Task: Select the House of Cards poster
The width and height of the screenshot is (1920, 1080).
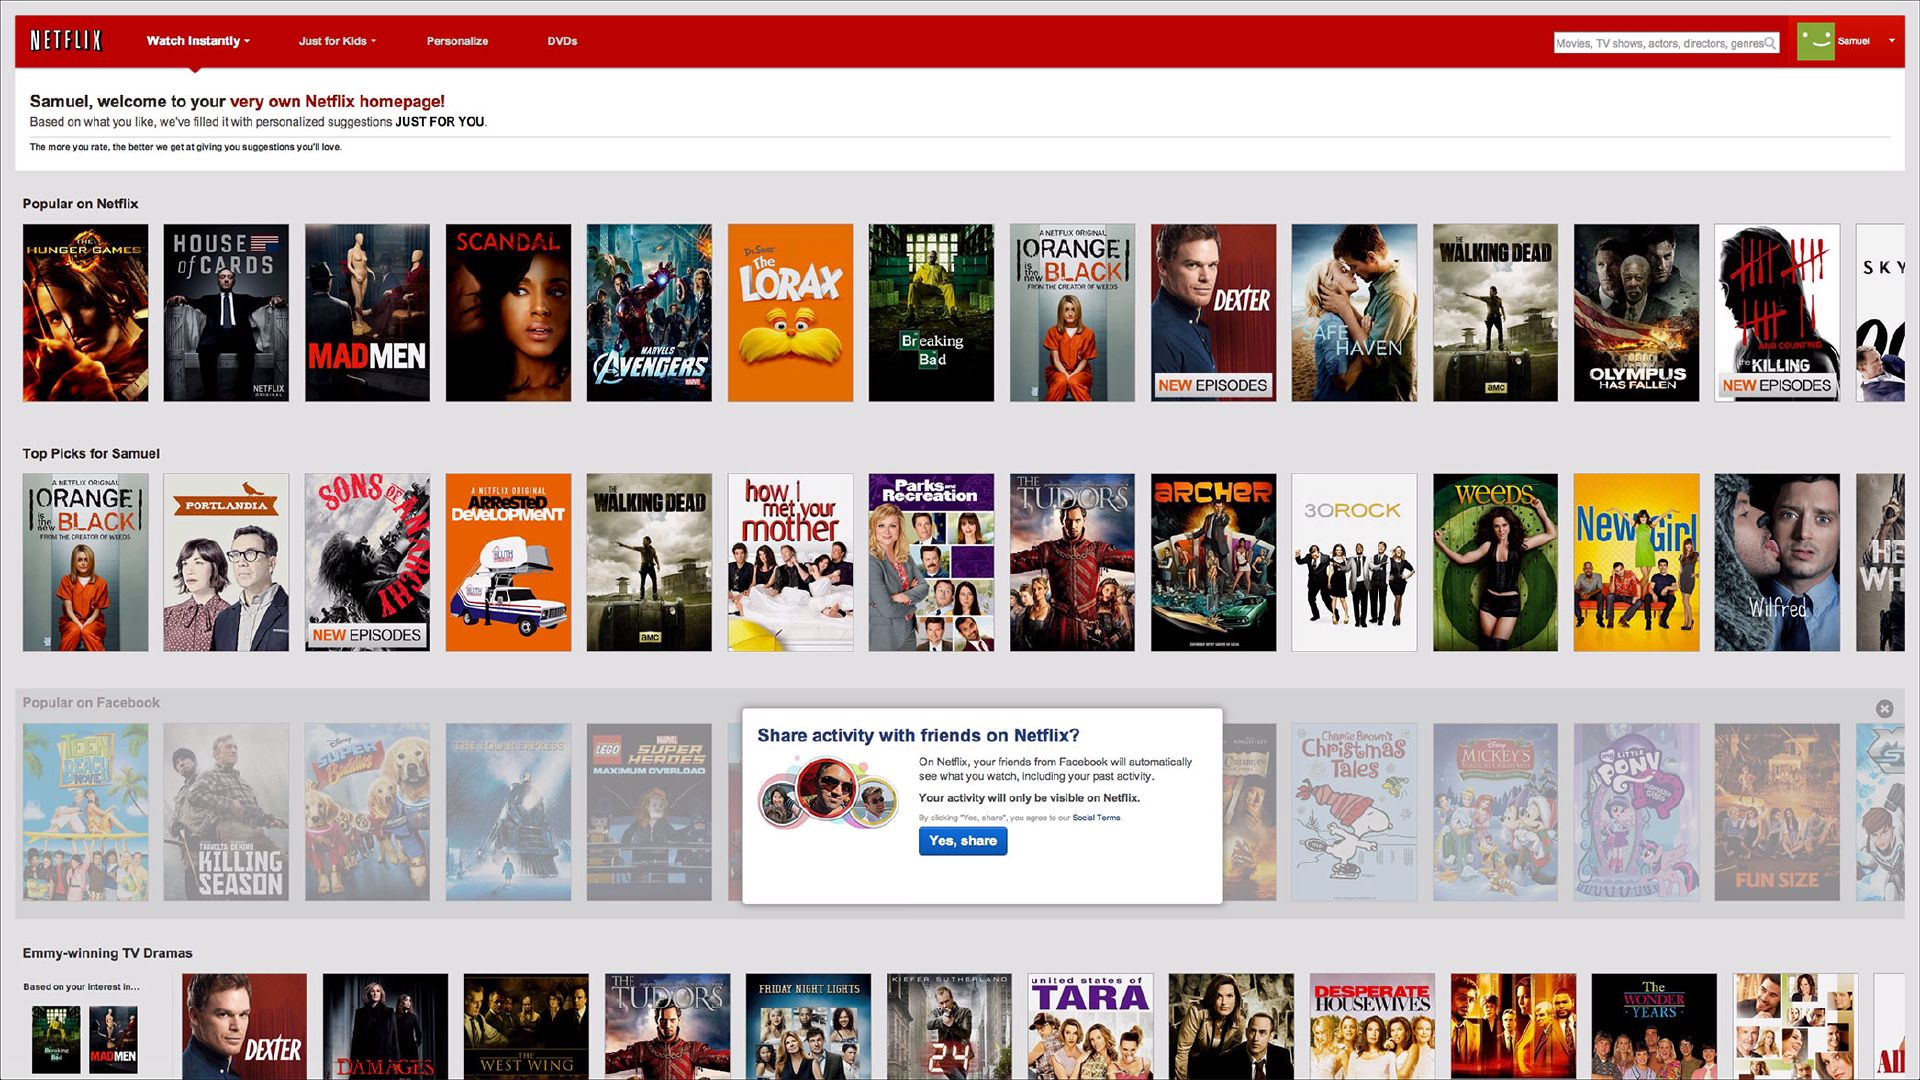Action: 226,313
